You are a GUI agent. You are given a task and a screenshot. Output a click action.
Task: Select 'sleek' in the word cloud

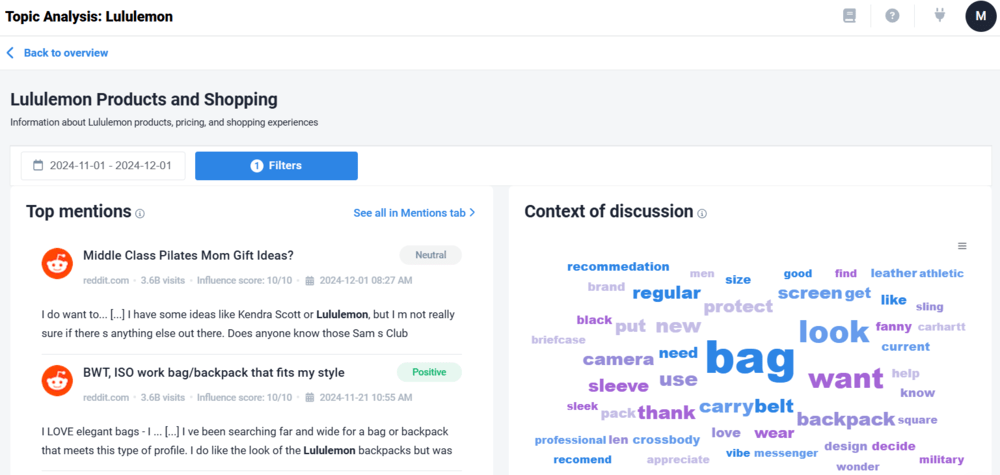(x=582, y=407)
